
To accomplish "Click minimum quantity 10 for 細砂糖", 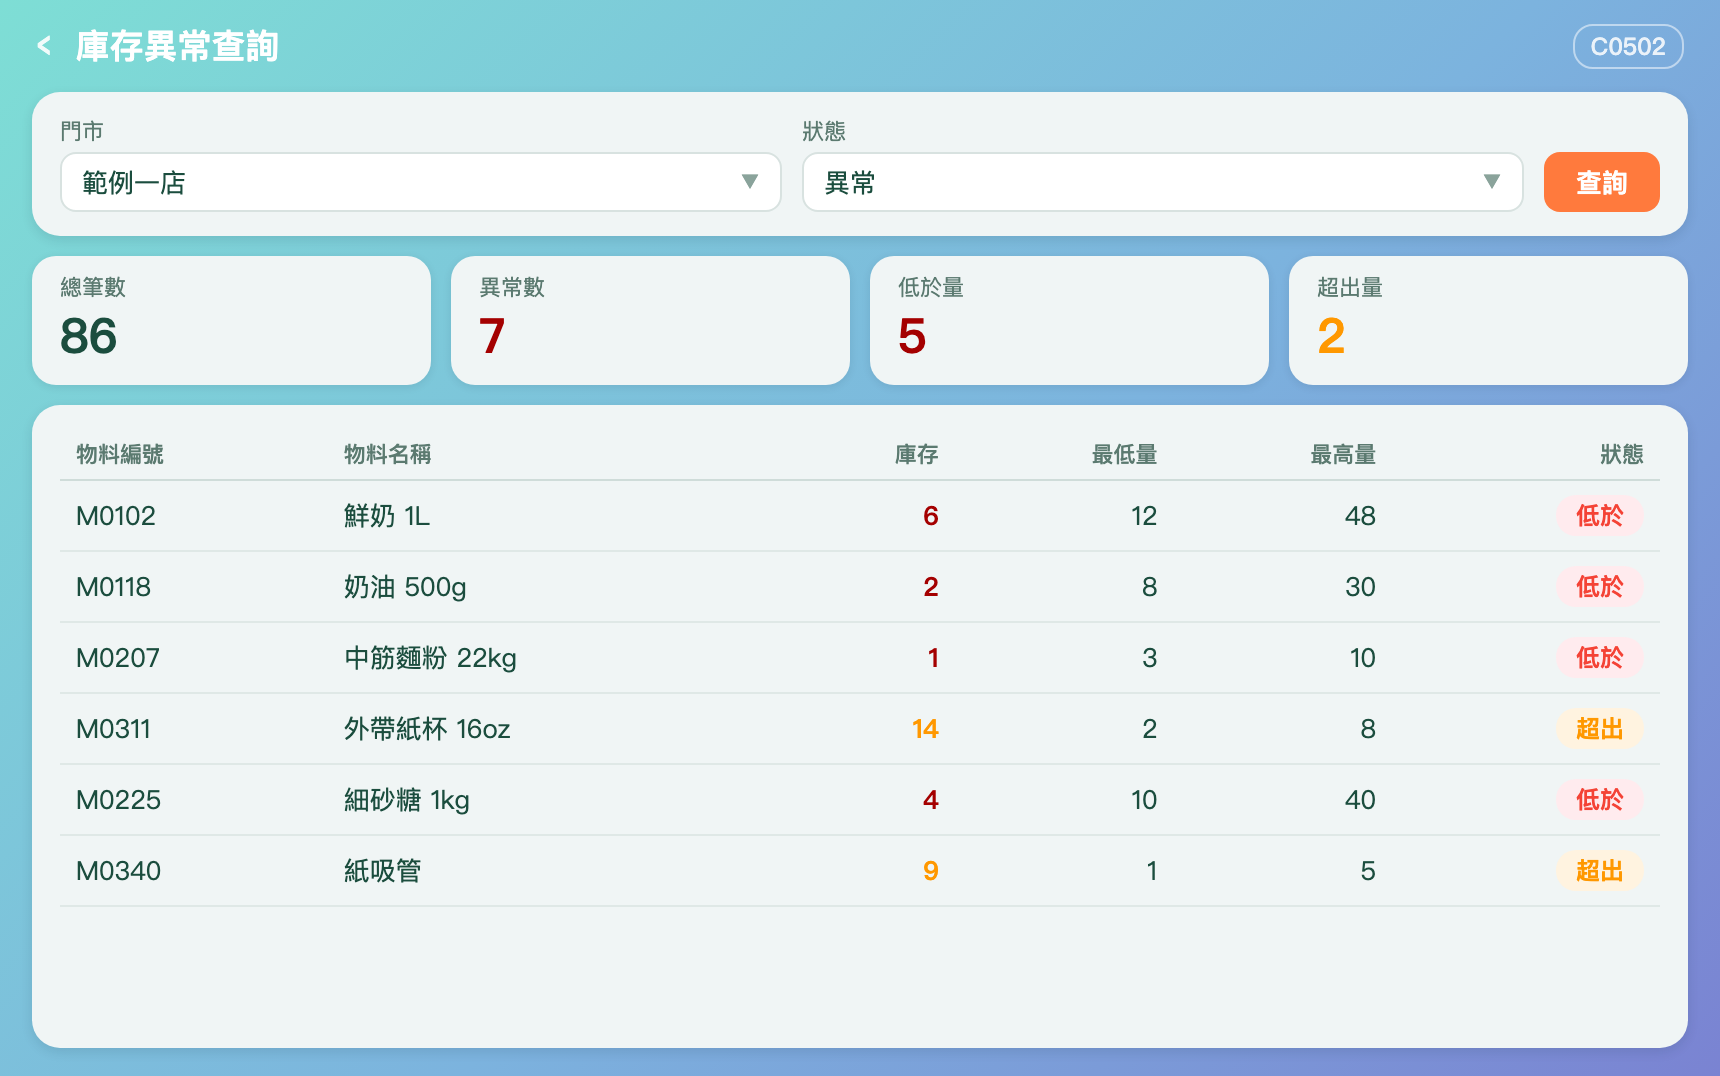I will tap(1144, 800).
